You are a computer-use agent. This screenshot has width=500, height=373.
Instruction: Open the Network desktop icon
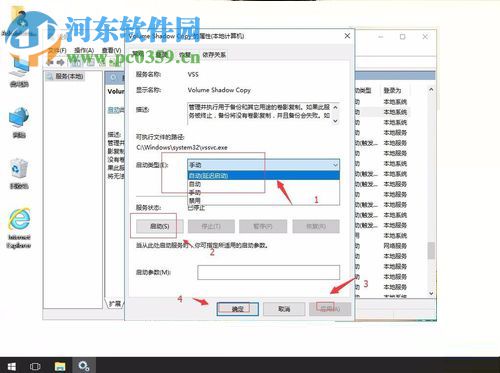[19, 122]
